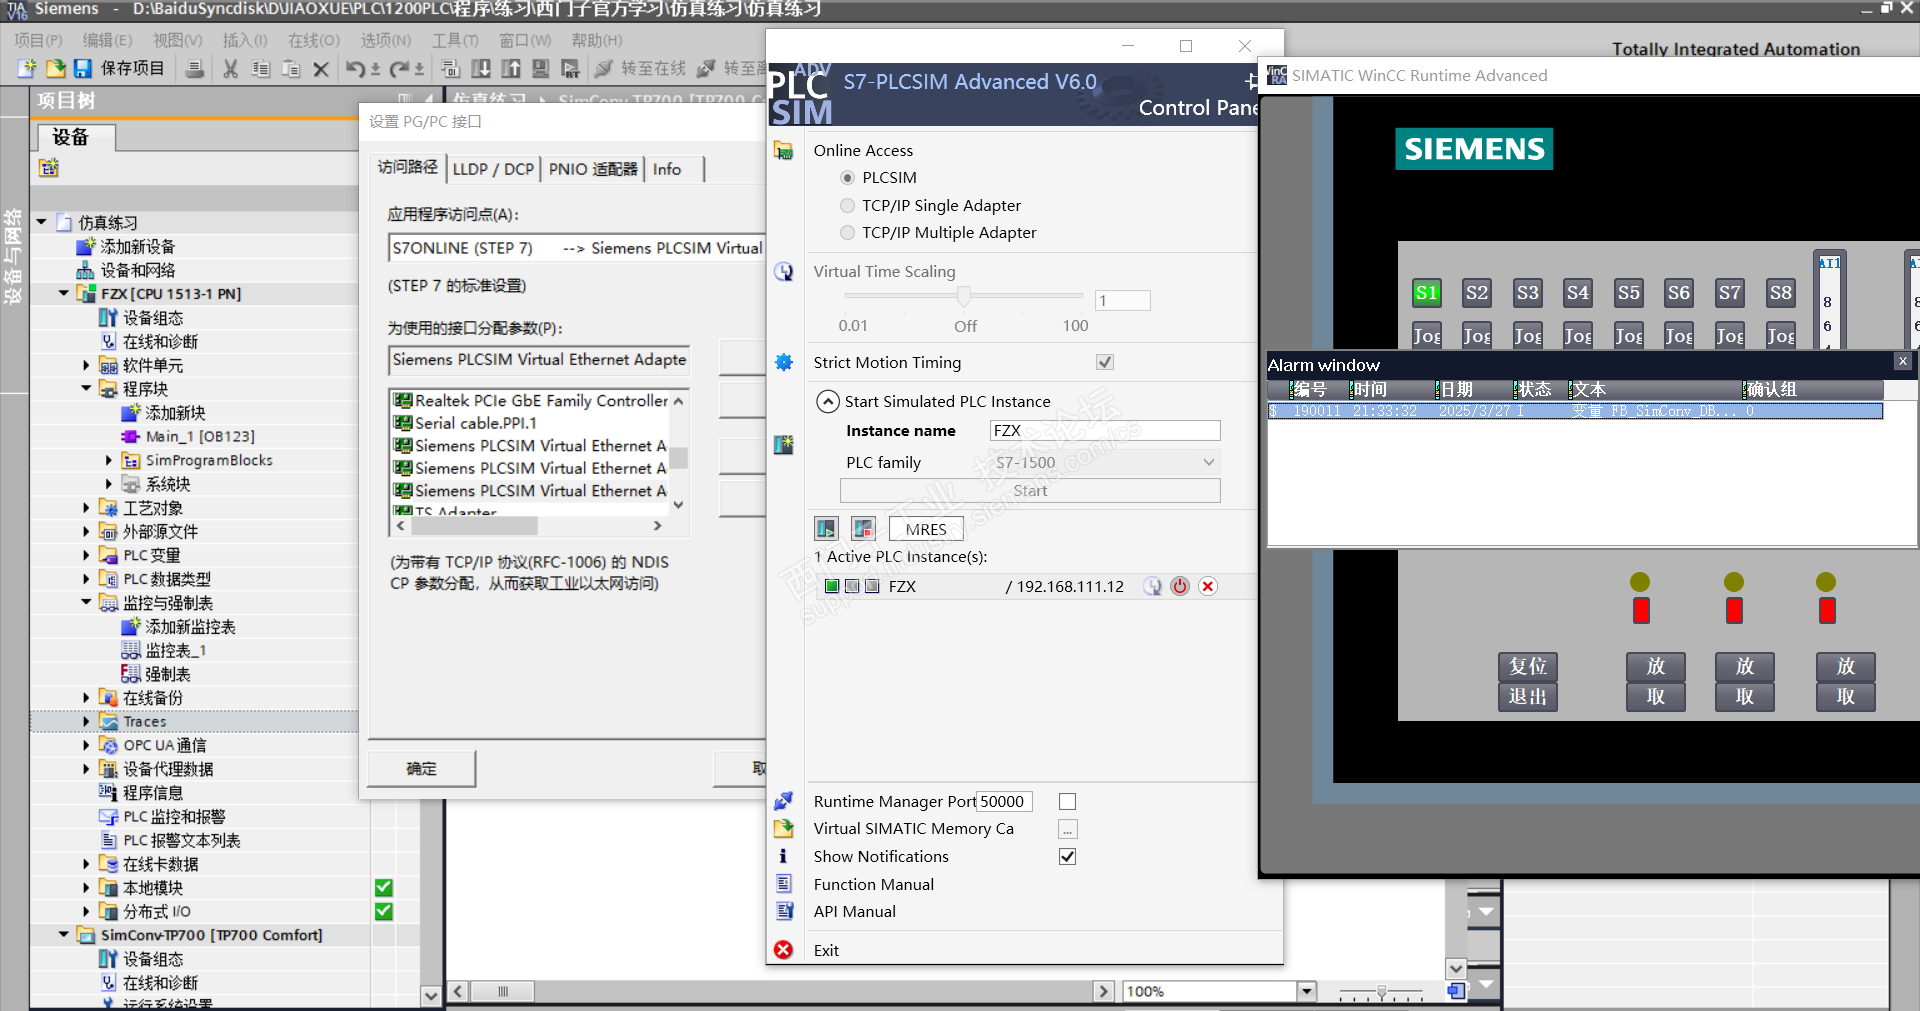
Task: Toggle the green checkbox beside 分布式 I/O
Action: [x=384, y=912]
